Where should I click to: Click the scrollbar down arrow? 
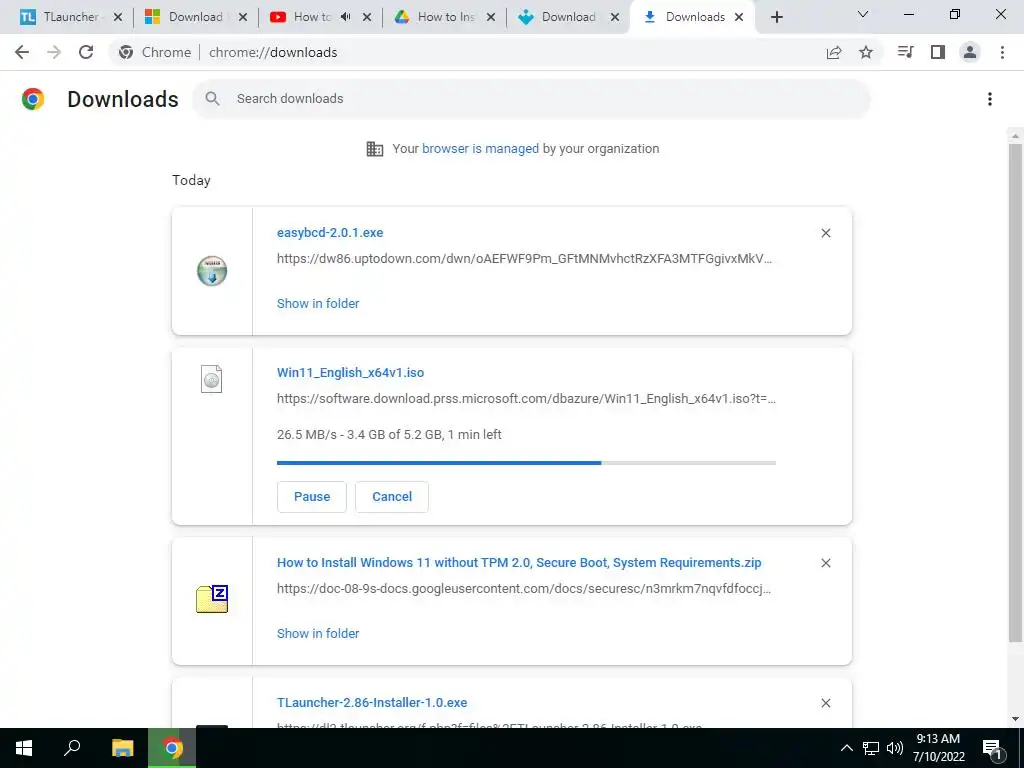coord(1015,719)
